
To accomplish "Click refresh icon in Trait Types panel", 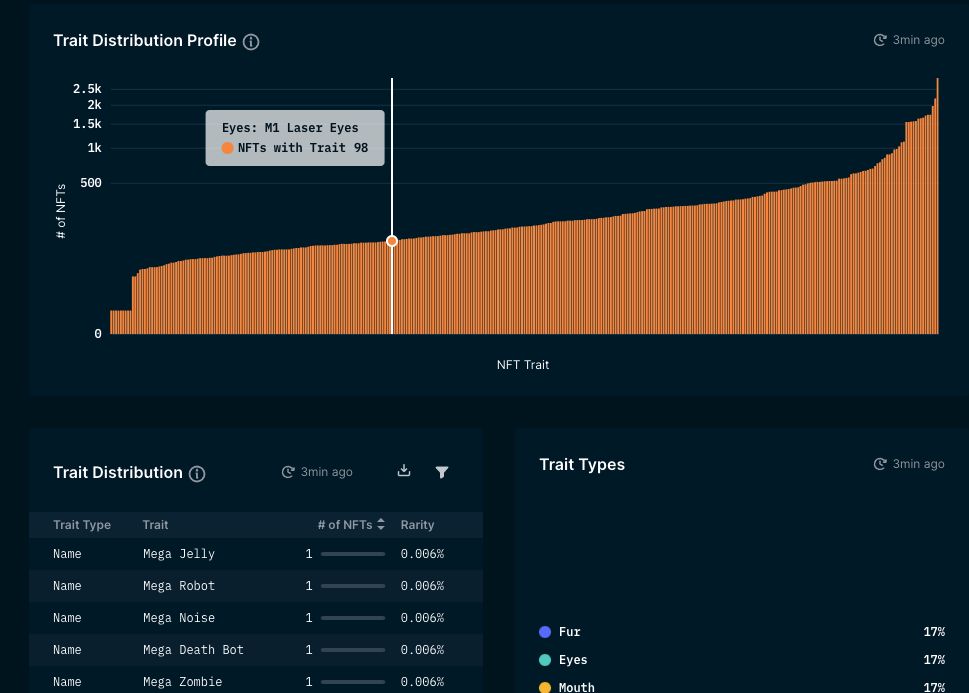I will click(880, 464).
